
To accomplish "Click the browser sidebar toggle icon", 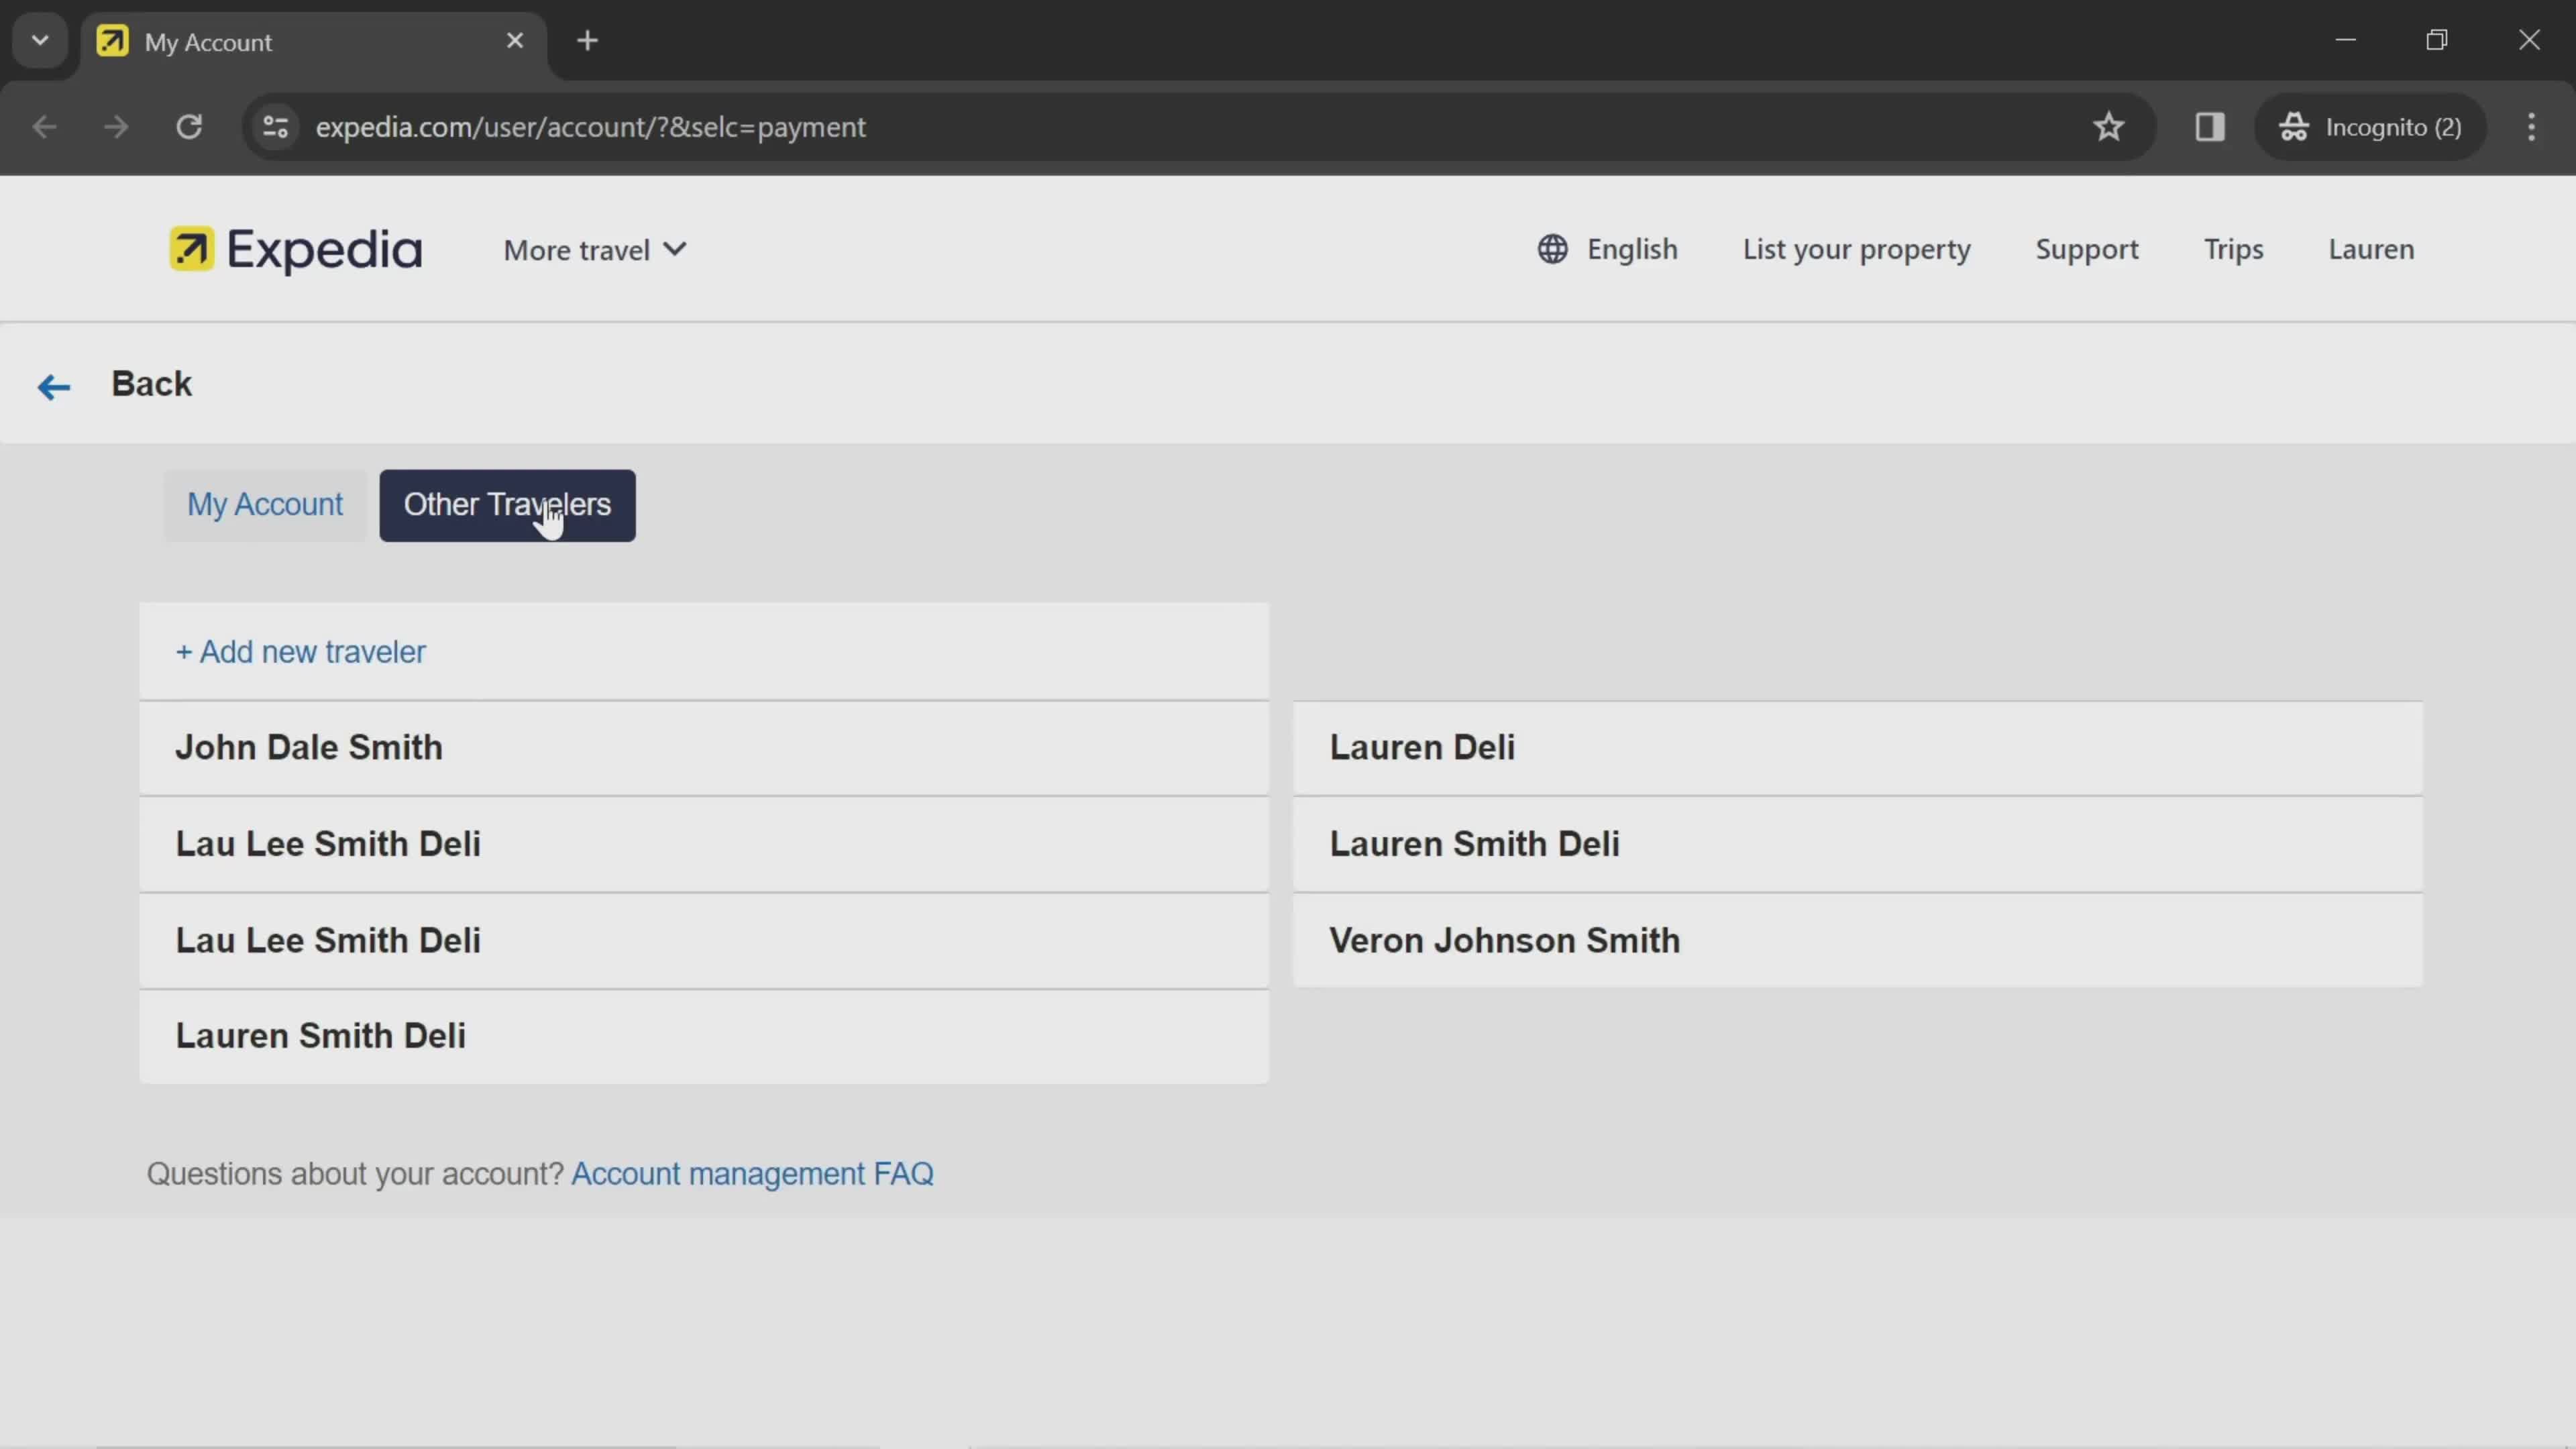I will point(2210,125).
